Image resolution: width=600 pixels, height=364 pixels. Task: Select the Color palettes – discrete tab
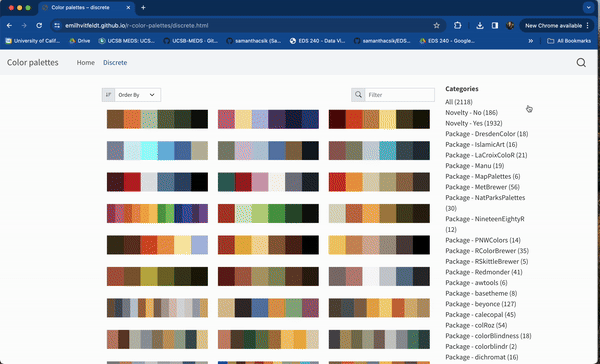click(x=86, y=8)
